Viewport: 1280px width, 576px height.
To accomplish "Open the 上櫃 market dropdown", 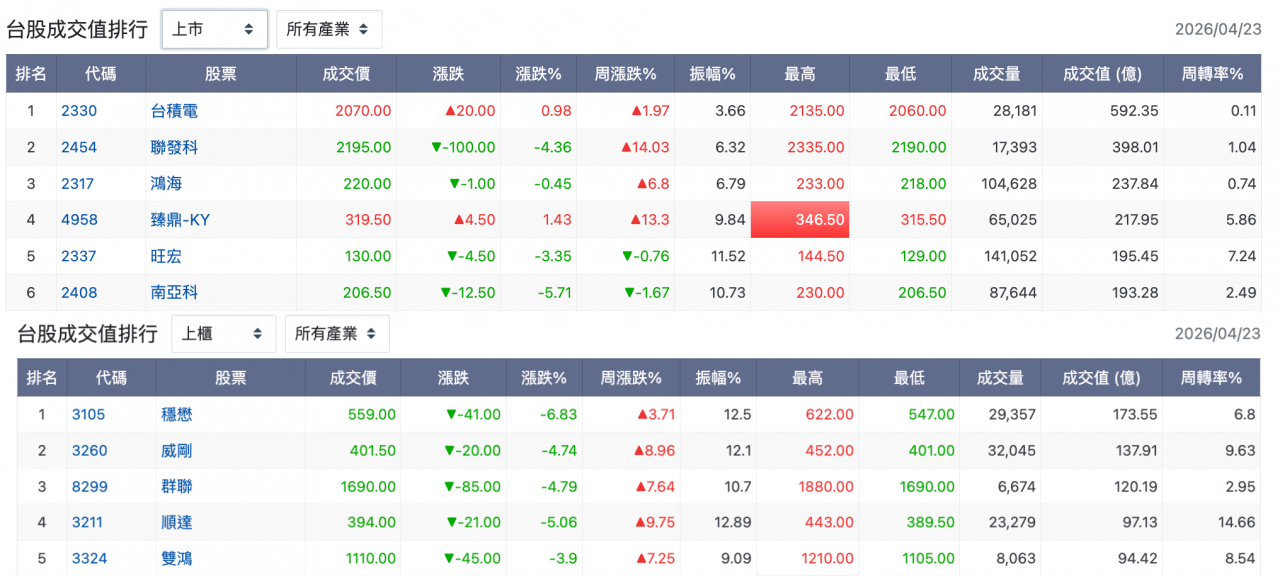I will point(223,334).
